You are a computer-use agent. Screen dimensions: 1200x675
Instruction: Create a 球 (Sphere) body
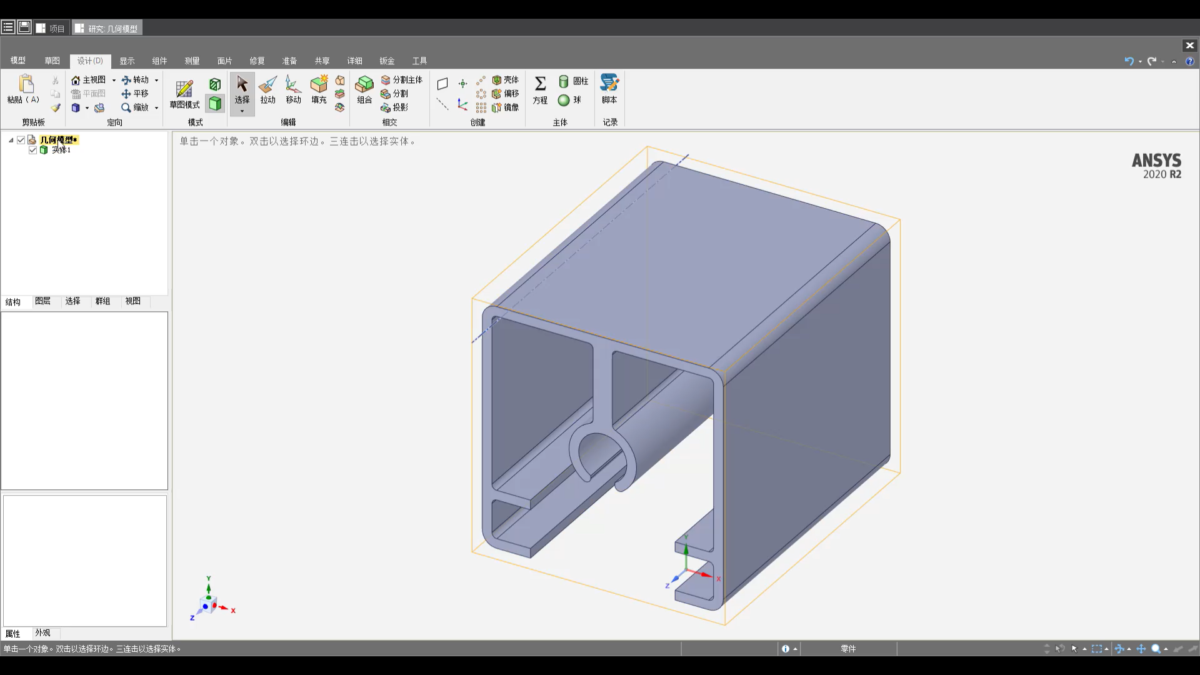(569, 100)
